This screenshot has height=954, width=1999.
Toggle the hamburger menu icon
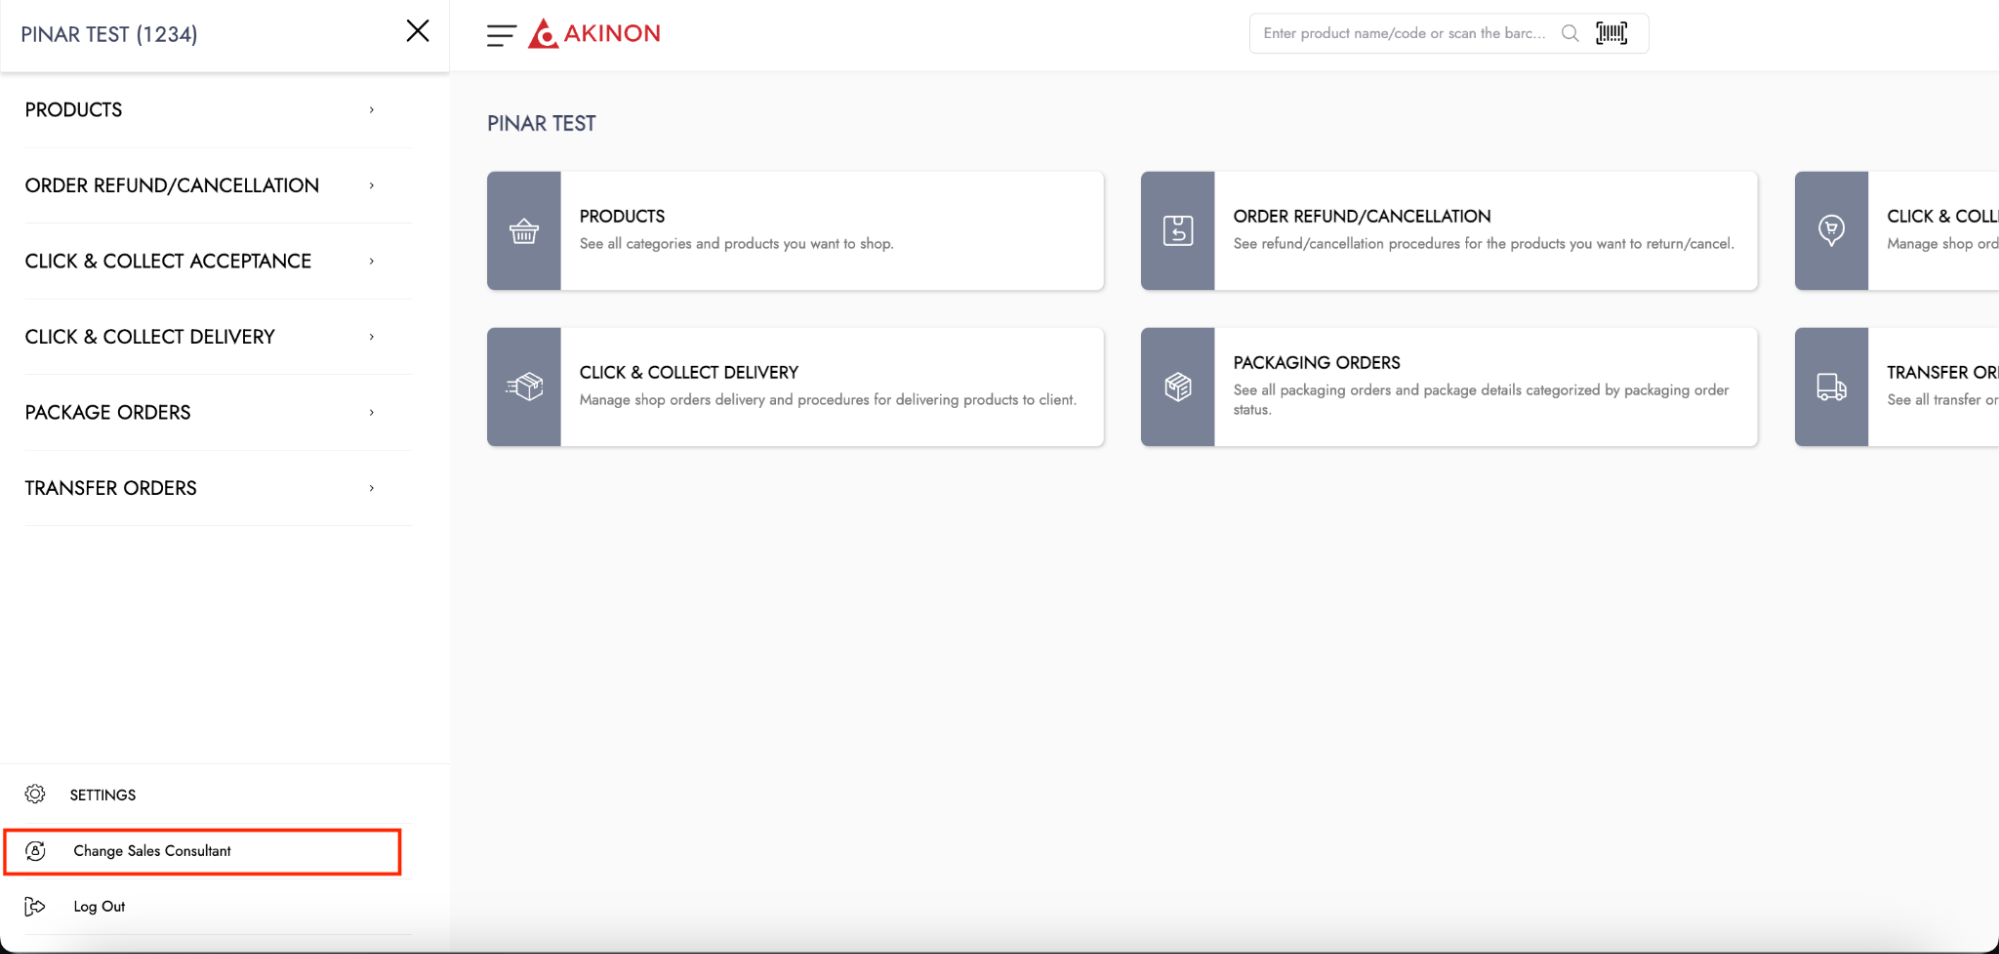501,35
